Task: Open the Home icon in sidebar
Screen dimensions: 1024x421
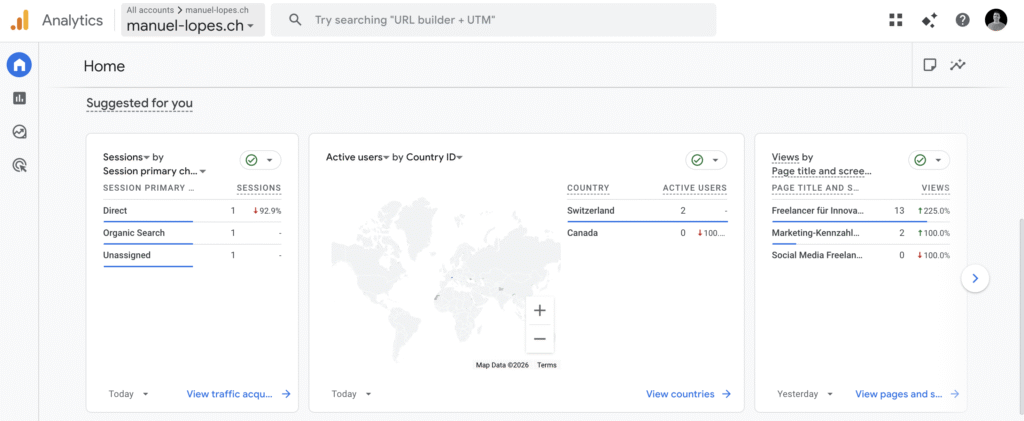Action: 19,66
